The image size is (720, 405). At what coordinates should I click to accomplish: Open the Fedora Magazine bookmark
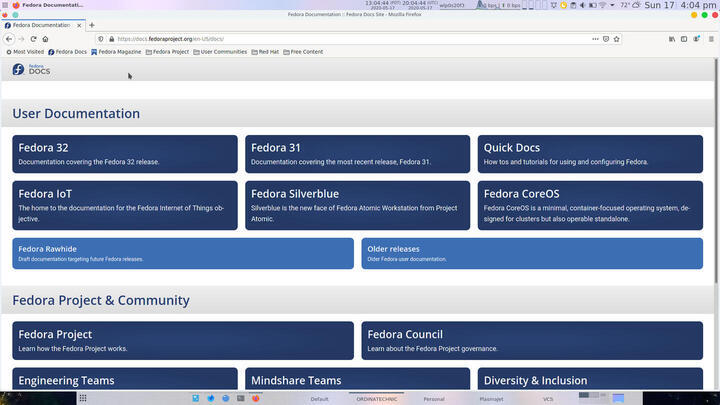click(x=116, y=52)
